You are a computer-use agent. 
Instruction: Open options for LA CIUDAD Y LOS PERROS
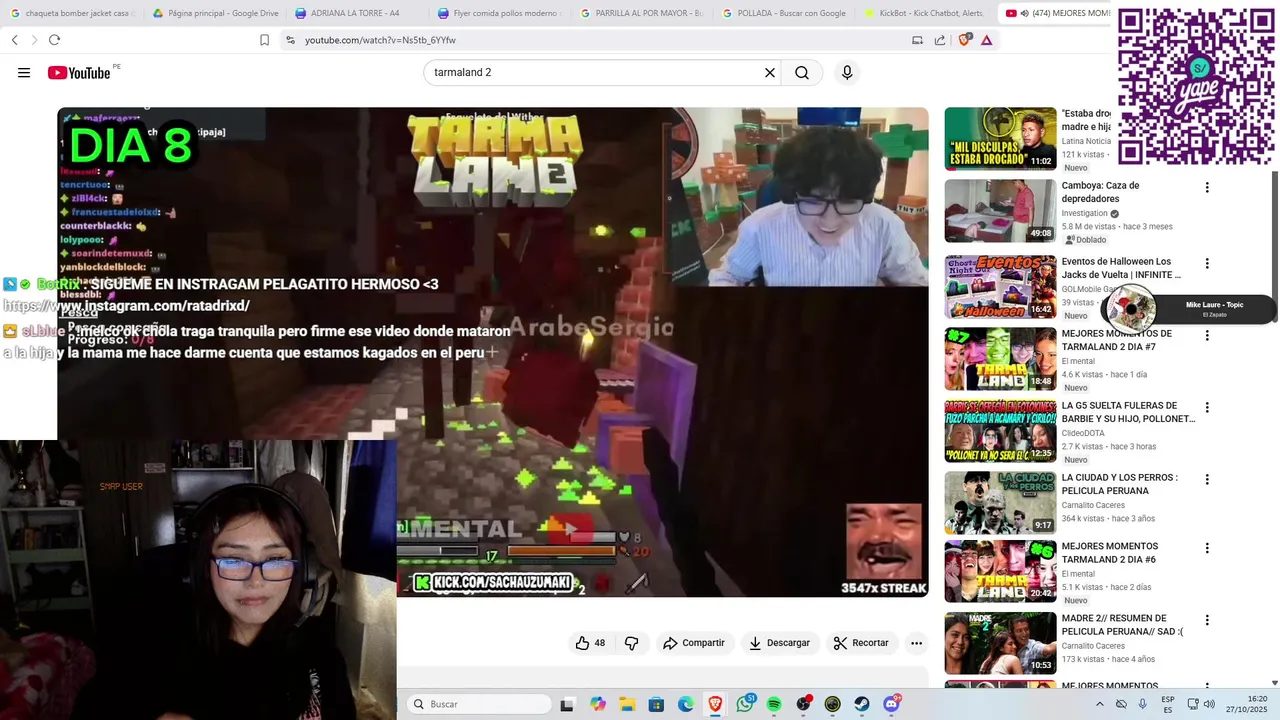[1207, 480]
